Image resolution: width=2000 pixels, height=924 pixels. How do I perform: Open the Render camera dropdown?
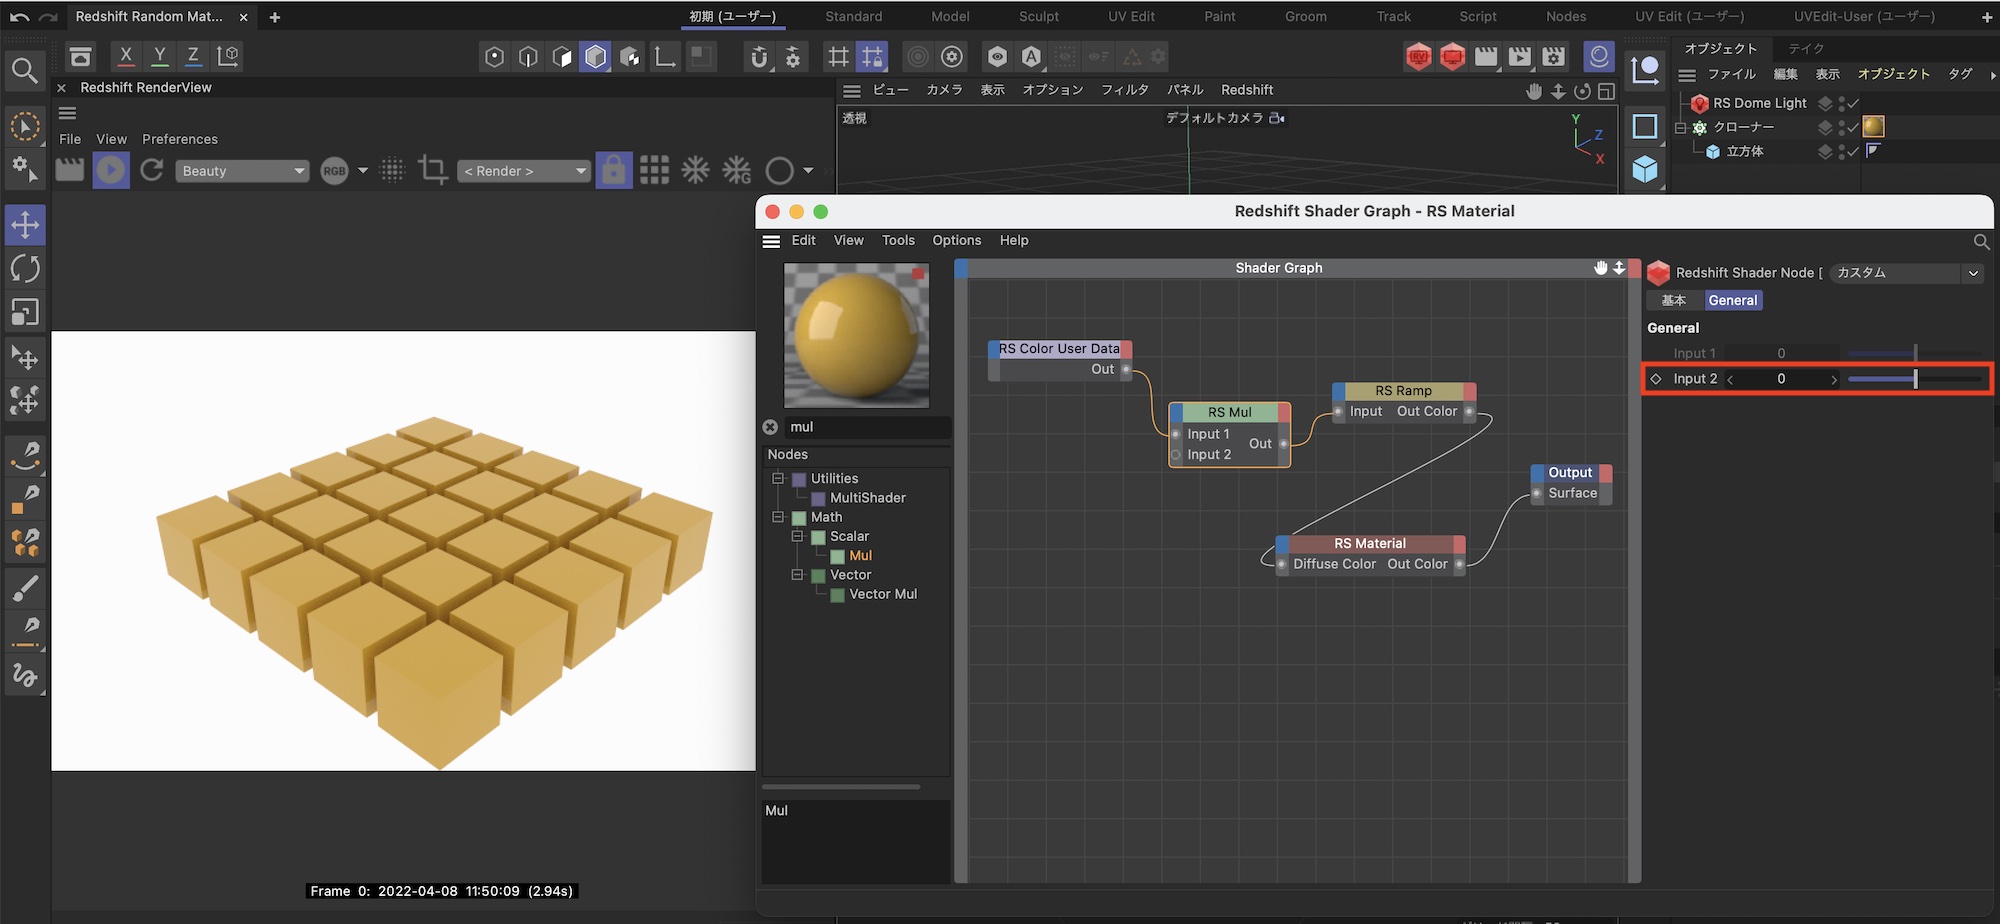pyautogui.click(x=524, y=171)
